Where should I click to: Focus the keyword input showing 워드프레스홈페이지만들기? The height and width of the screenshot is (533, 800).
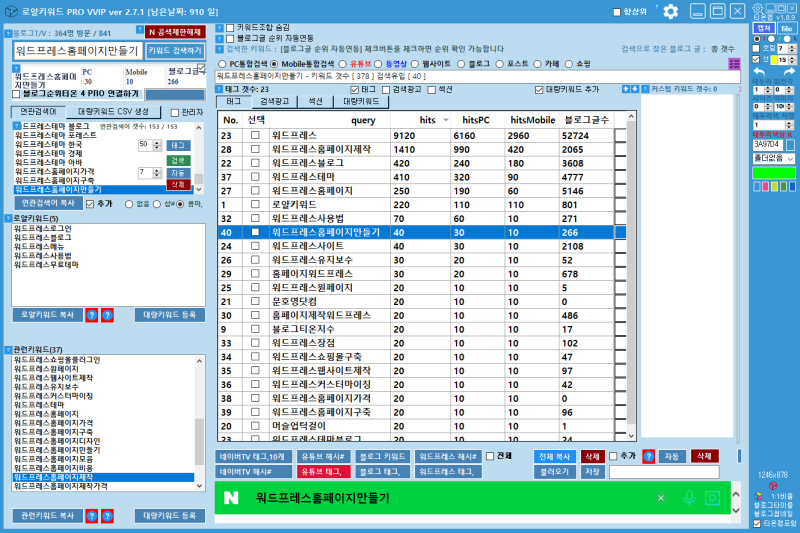[77, 50]
